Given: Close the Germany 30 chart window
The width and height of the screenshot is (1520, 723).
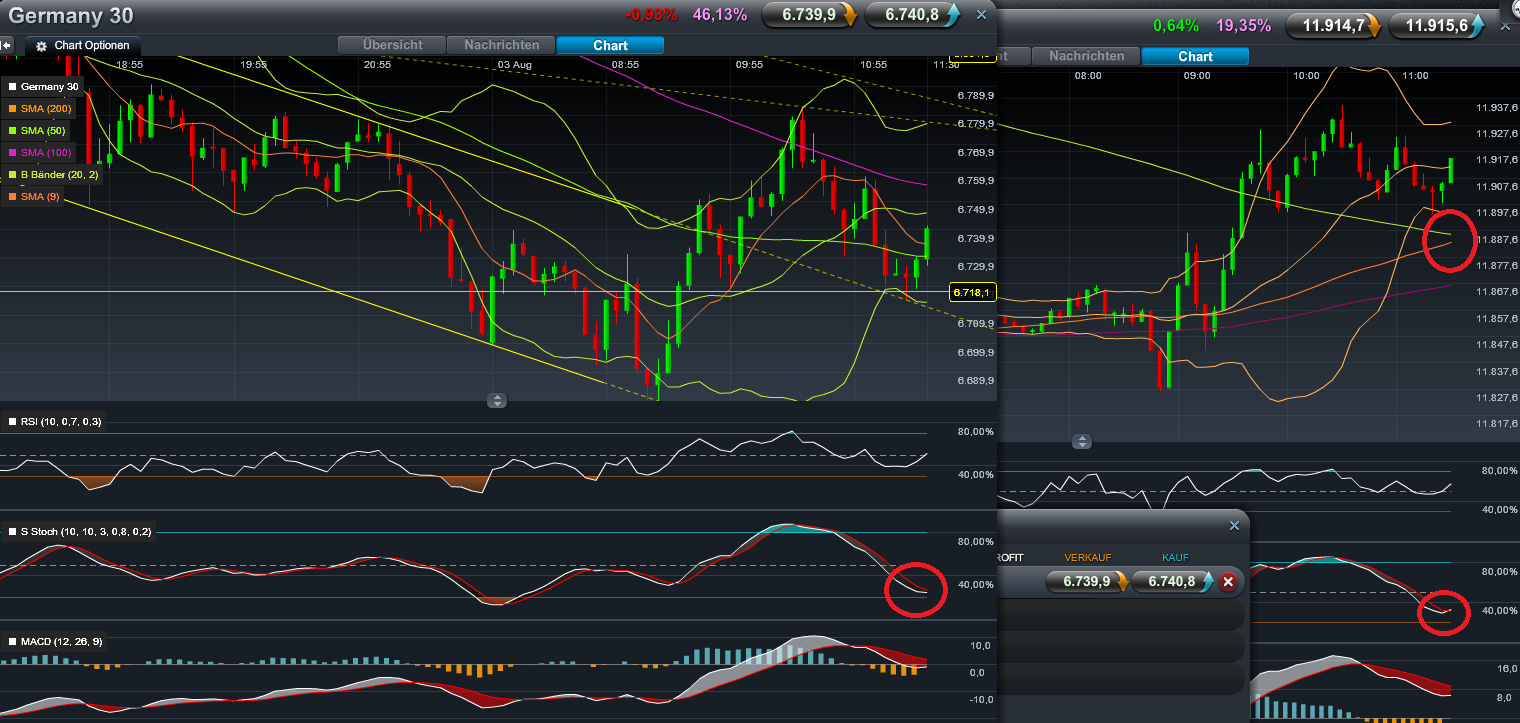Looking at the screenshot, I should (981, 14).
